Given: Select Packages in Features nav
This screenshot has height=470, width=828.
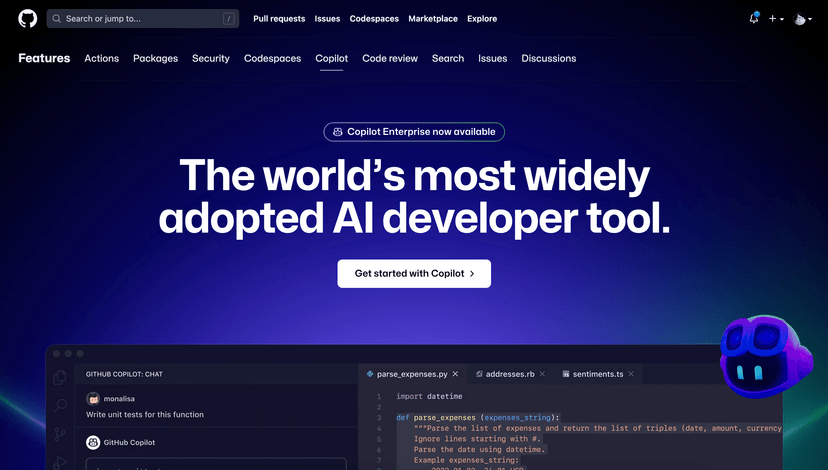Looking at the screenshot, I should [155, 58].
